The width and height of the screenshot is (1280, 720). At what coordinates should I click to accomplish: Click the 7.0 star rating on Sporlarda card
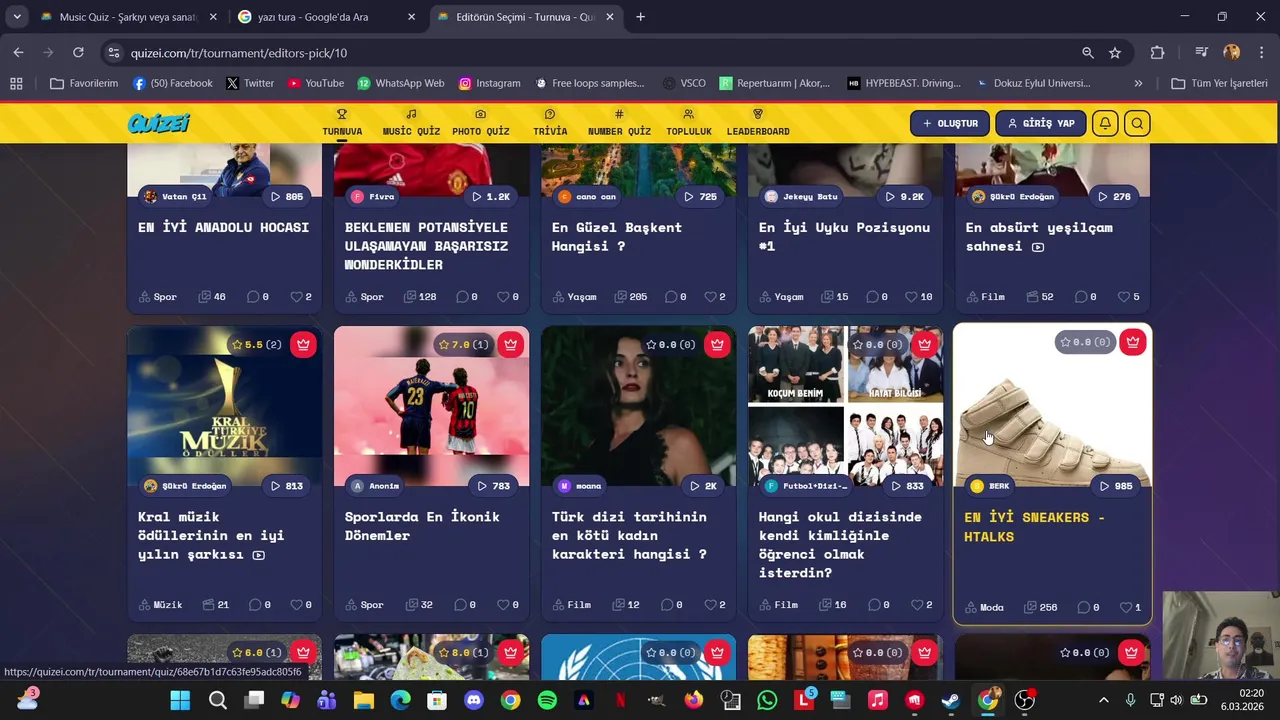click(x=463, y=344)
